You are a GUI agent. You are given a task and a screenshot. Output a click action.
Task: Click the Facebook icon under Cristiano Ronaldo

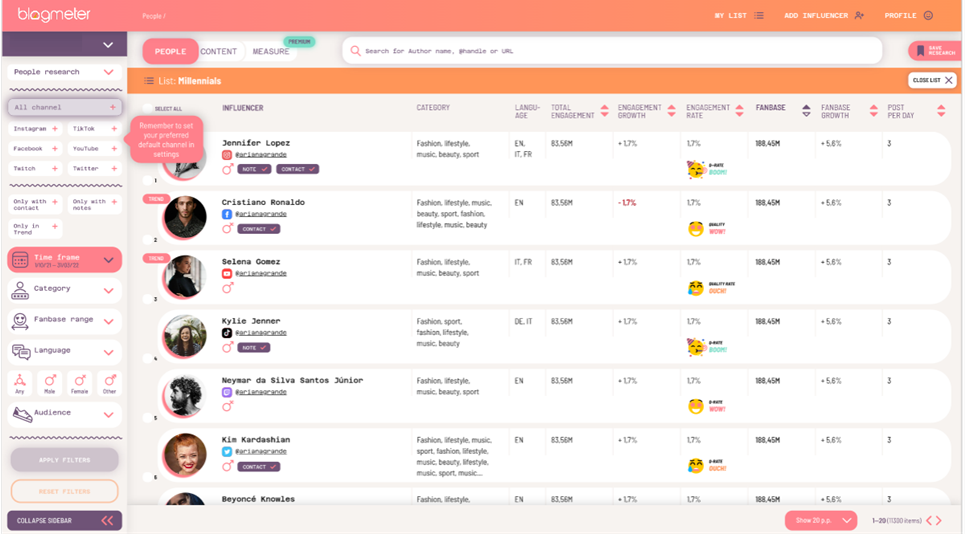(226, 214)
